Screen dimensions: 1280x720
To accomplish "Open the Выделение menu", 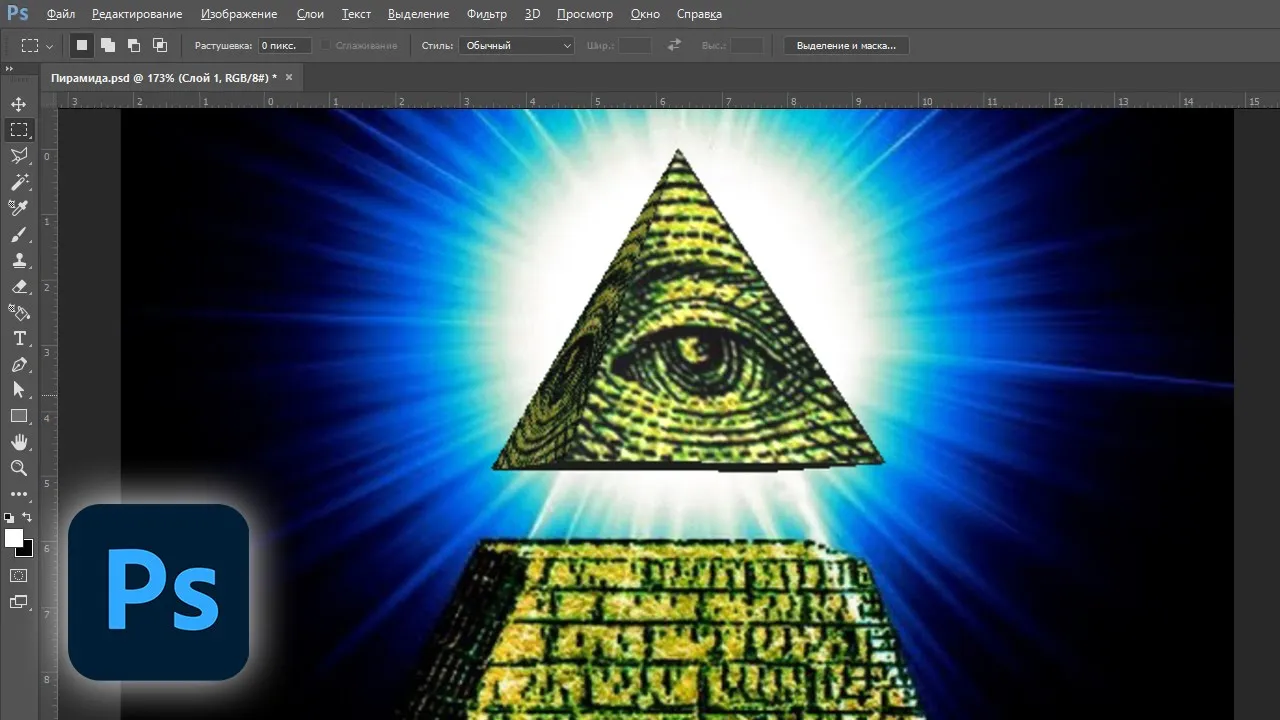I will (419, 14).
